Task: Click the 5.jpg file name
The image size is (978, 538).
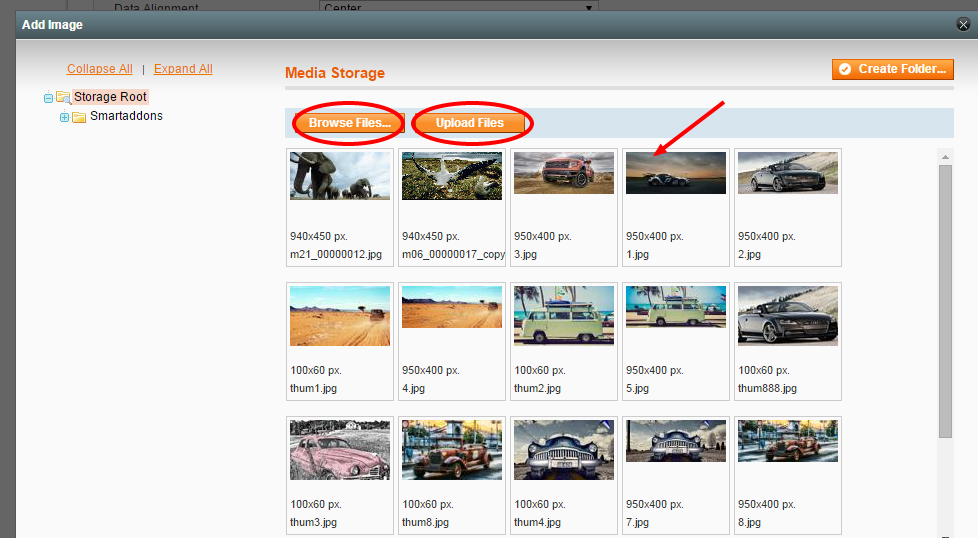Action: (637, 388)
